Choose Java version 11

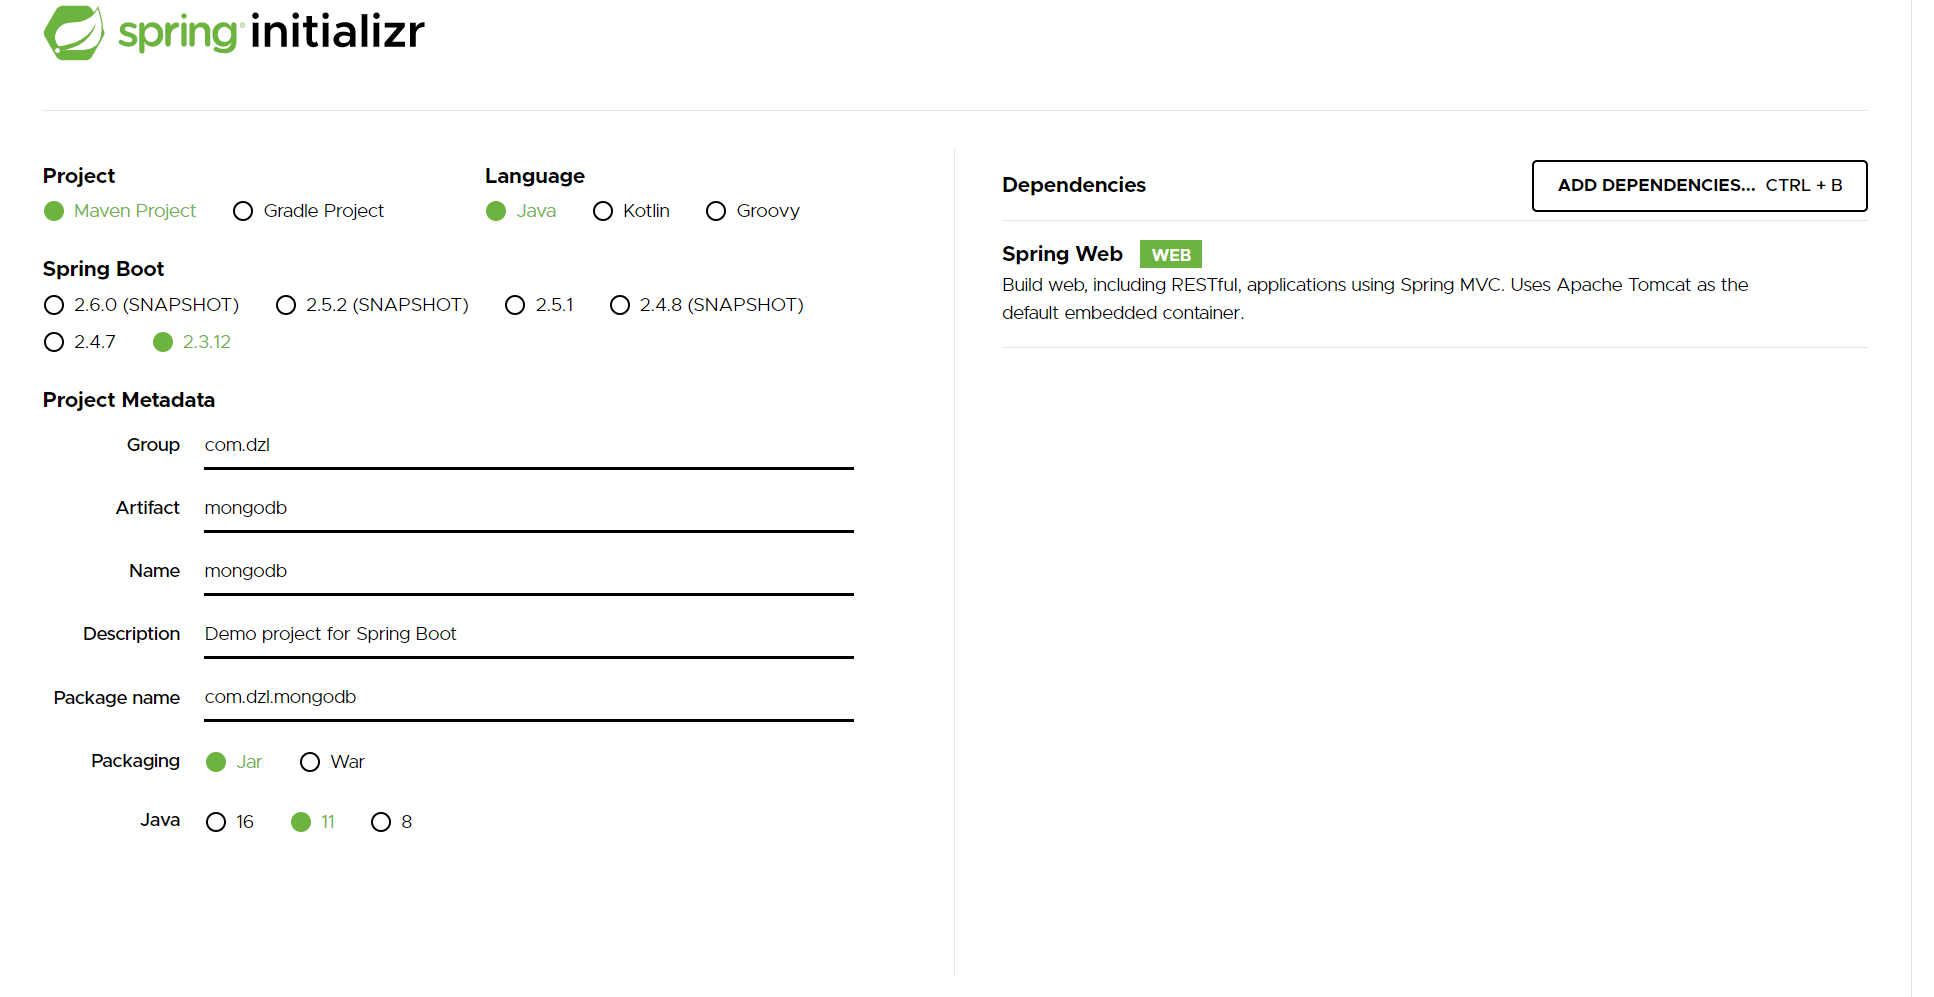[313, 822]
